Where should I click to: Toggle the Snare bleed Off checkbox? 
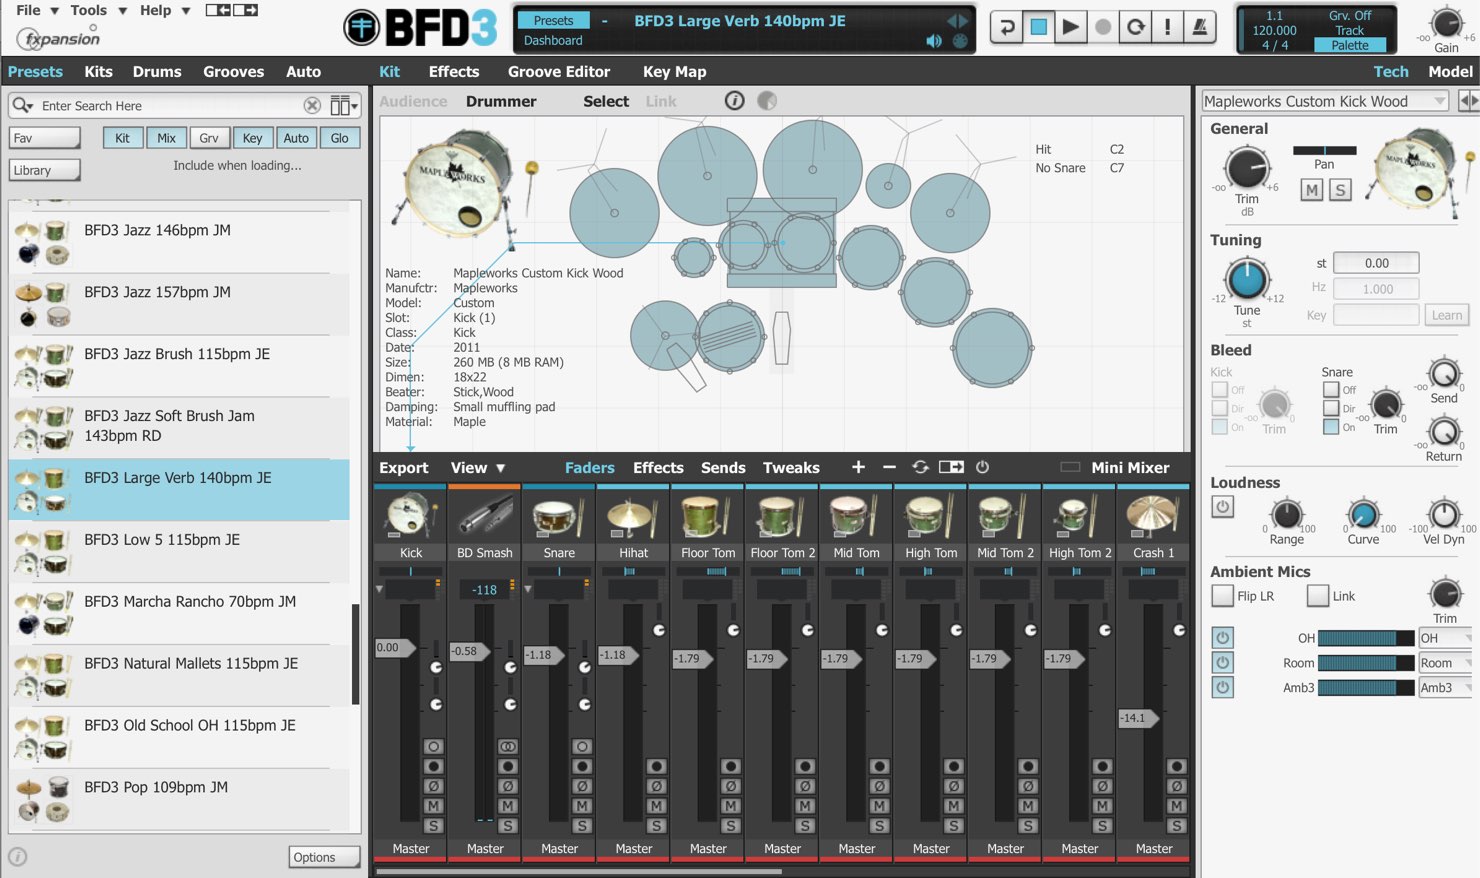click(x=1331, y=390)
